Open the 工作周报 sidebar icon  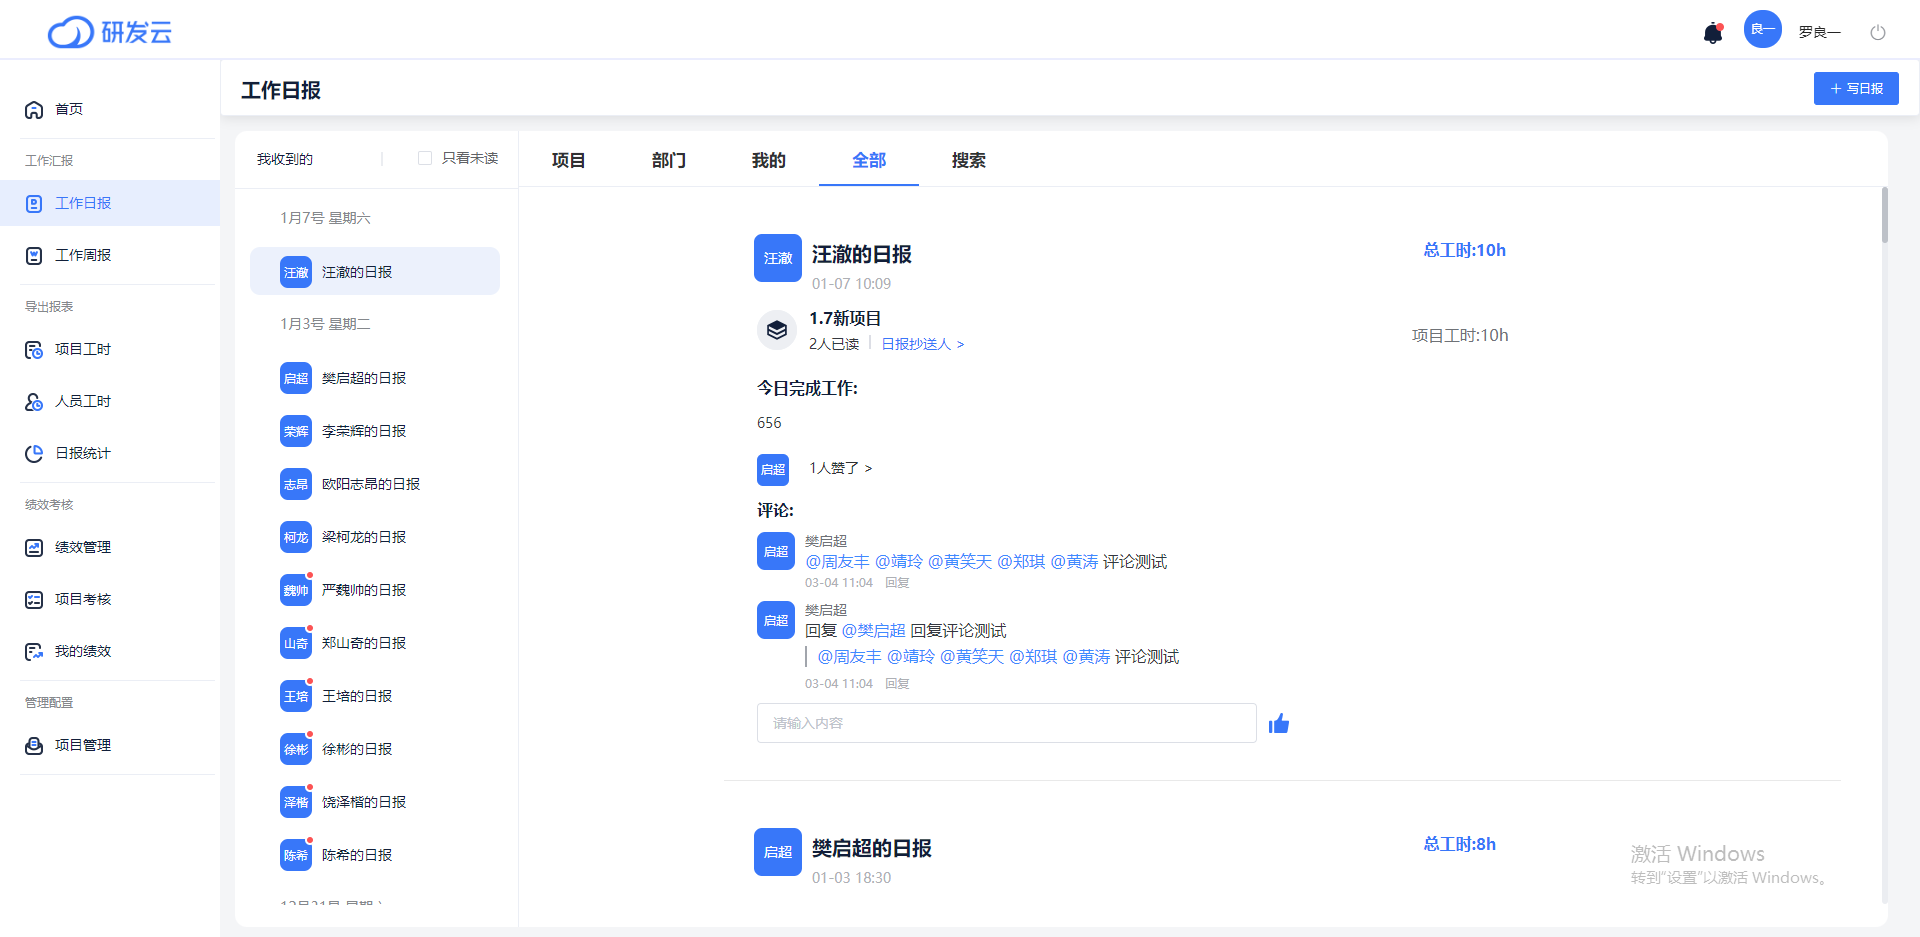34,255
